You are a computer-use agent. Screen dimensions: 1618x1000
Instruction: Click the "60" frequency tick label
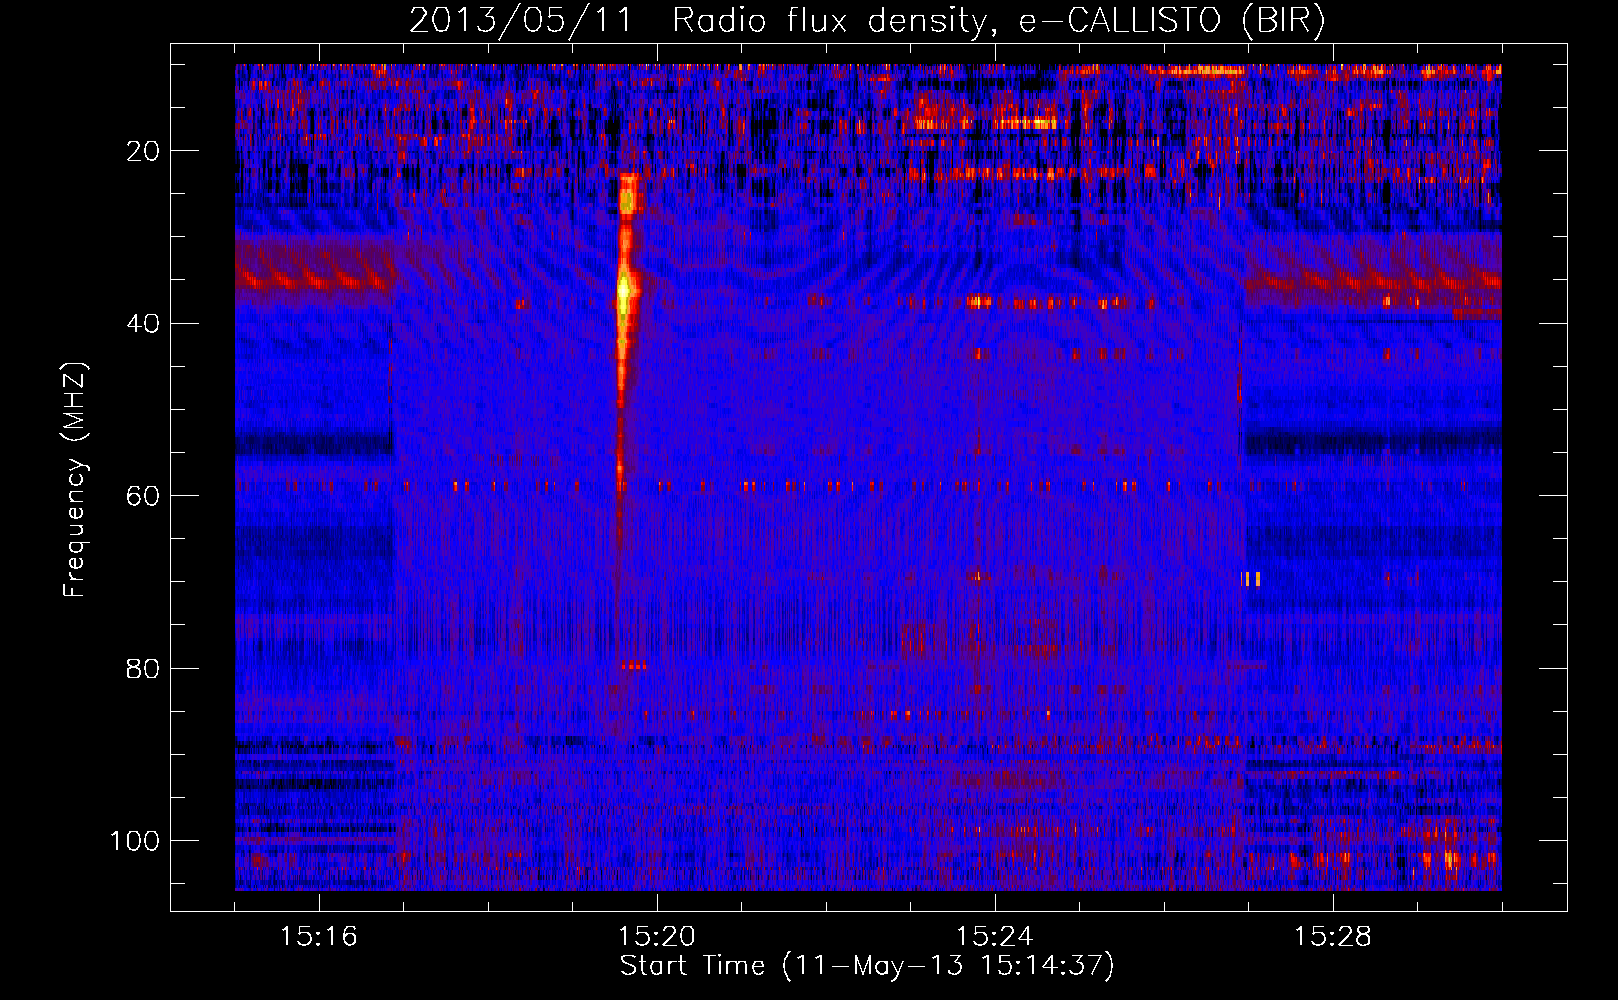coord(143,496)
